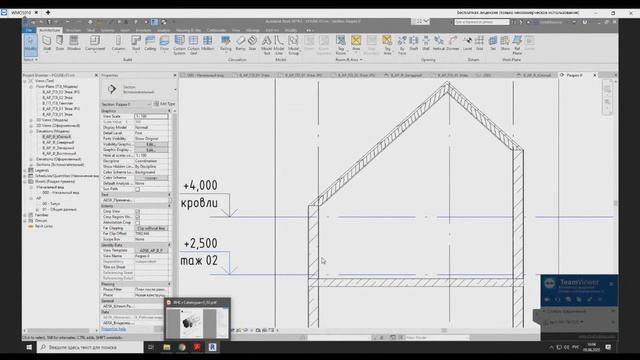Viewport: 640px width, 360px height.
Task: Choose the Curtain System tool
Action: click(179, 45)
